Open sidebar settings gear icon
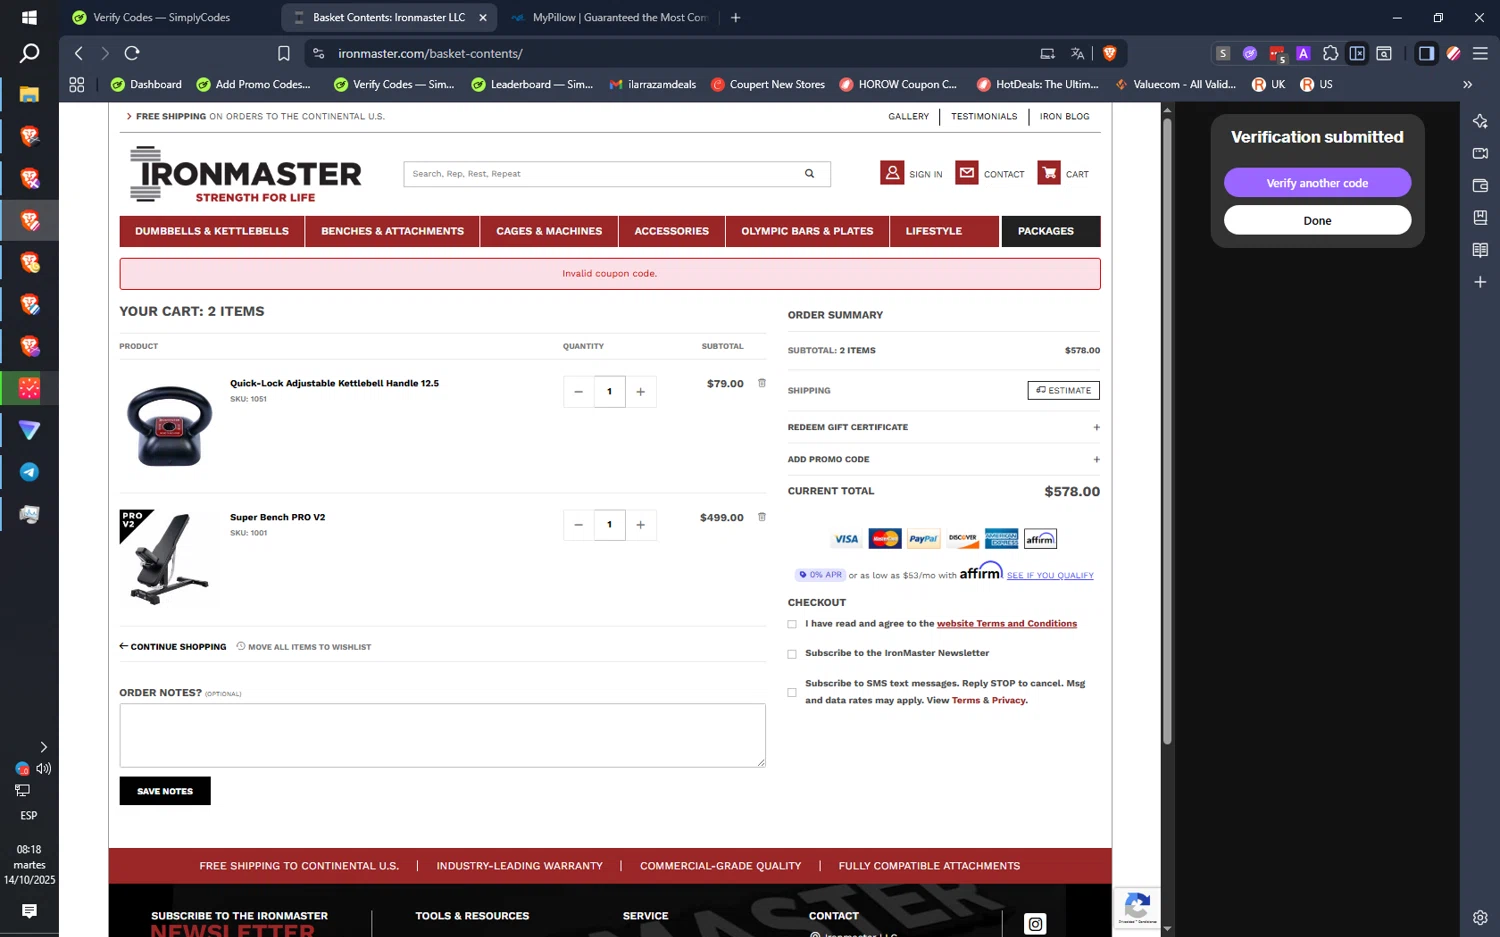Viewport: 1500px width, 937px height. pyautogui.click(x=1480, y=917)
